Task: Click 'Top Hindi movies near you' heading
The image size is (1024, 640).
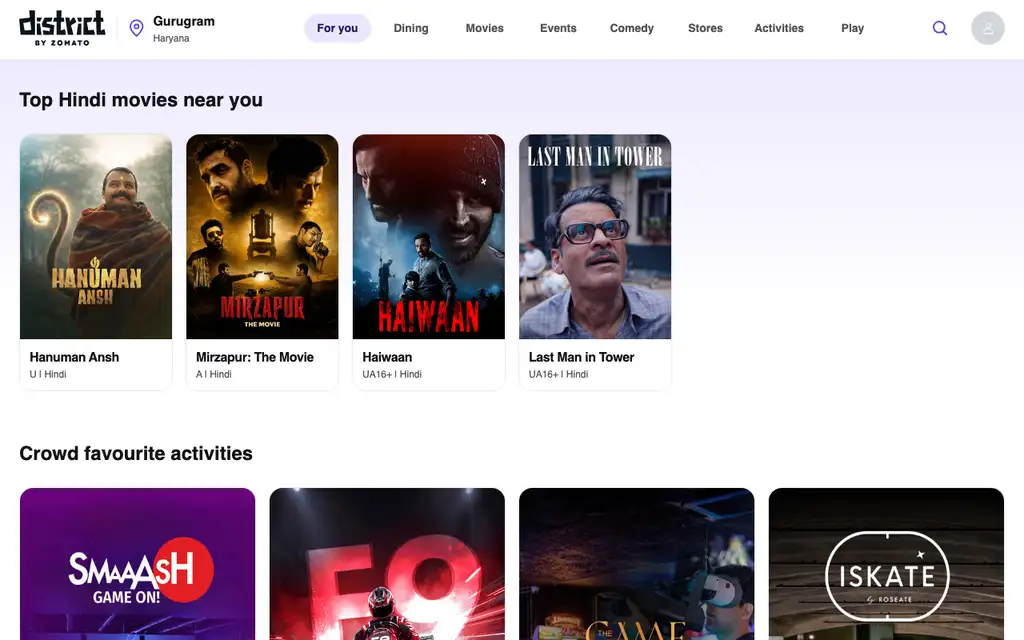Action: coord(141,100)
